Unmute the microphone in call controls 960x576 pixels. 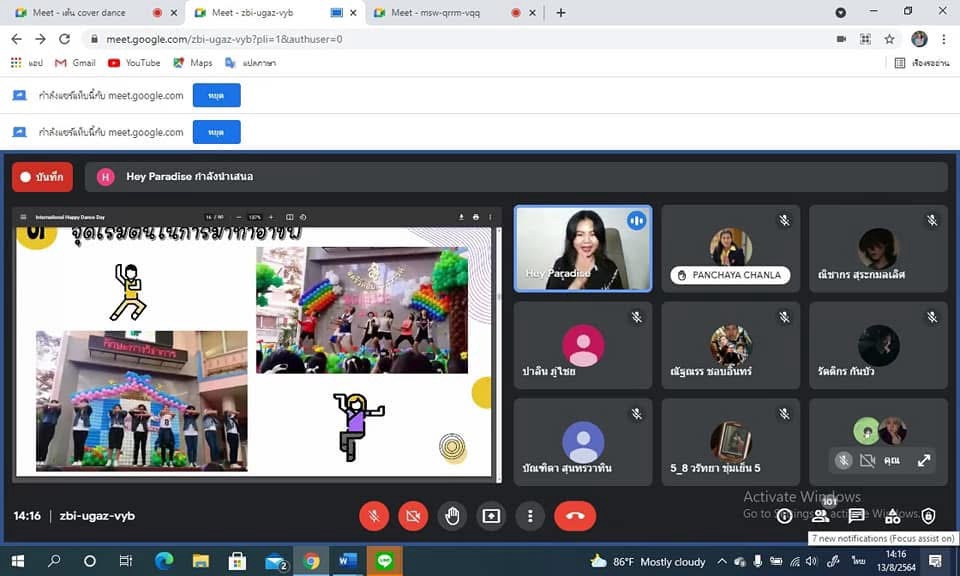(373, 516)
